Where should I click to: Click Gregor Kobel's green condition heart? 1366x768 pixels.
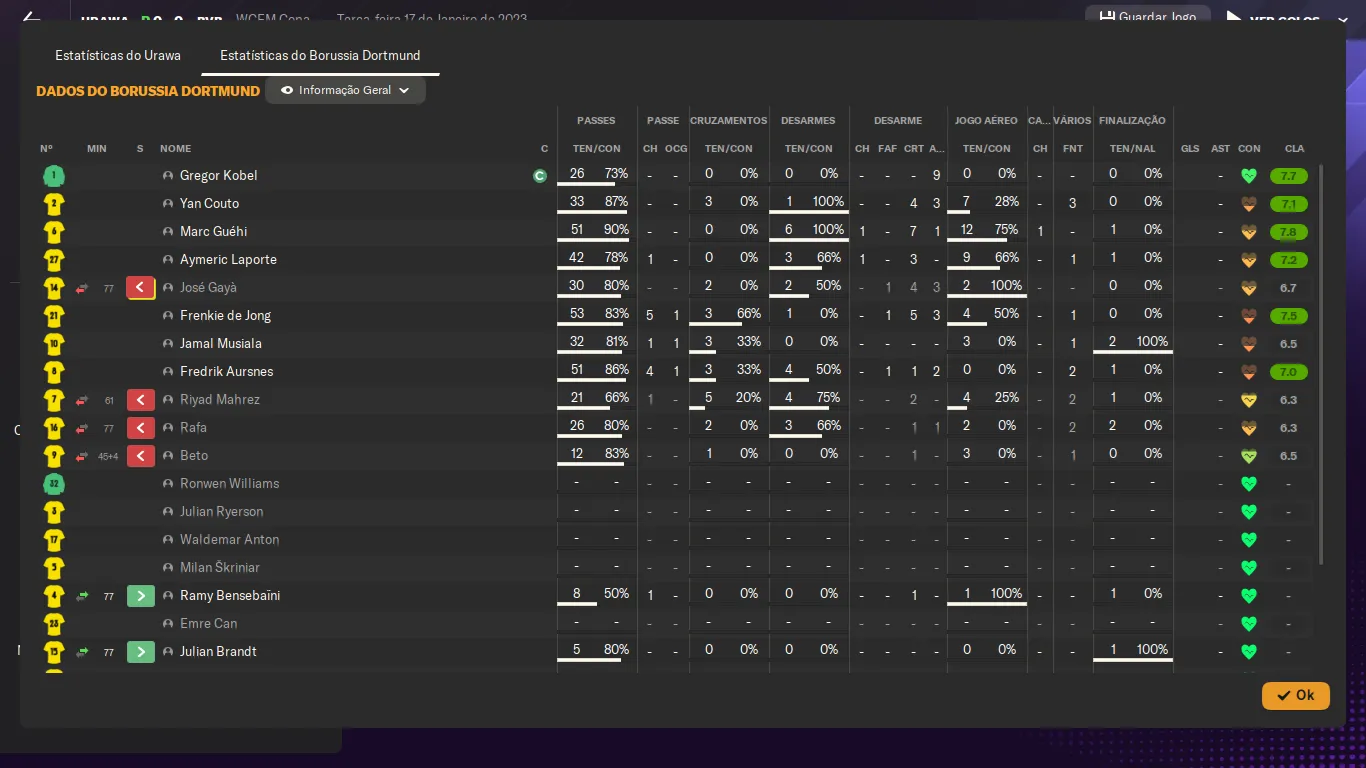(x=1248, y=176)
